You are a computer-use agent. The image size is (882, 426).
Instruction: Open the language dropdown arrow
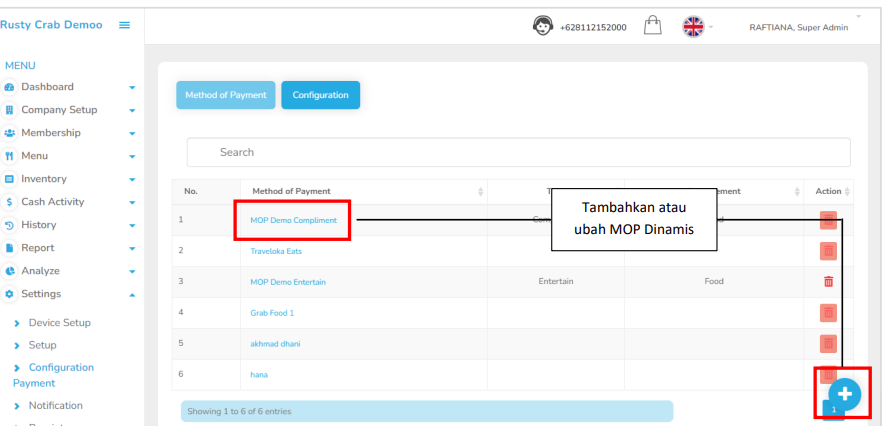[713, 27]
